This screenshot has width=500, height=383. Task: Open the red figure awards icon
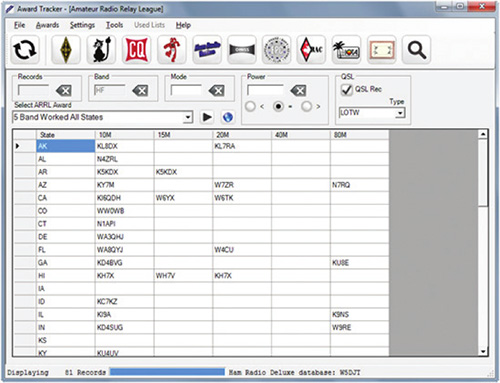pos(172,50)
